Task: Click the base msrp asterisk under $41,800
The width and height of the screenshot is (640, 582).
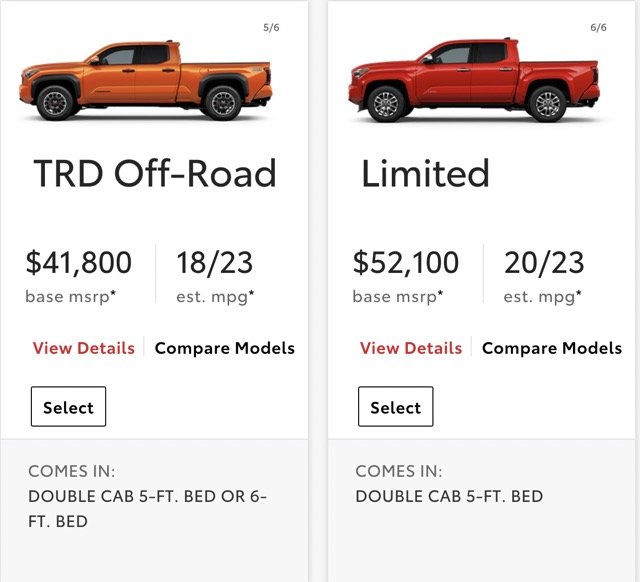Action: tap(113, 292)
